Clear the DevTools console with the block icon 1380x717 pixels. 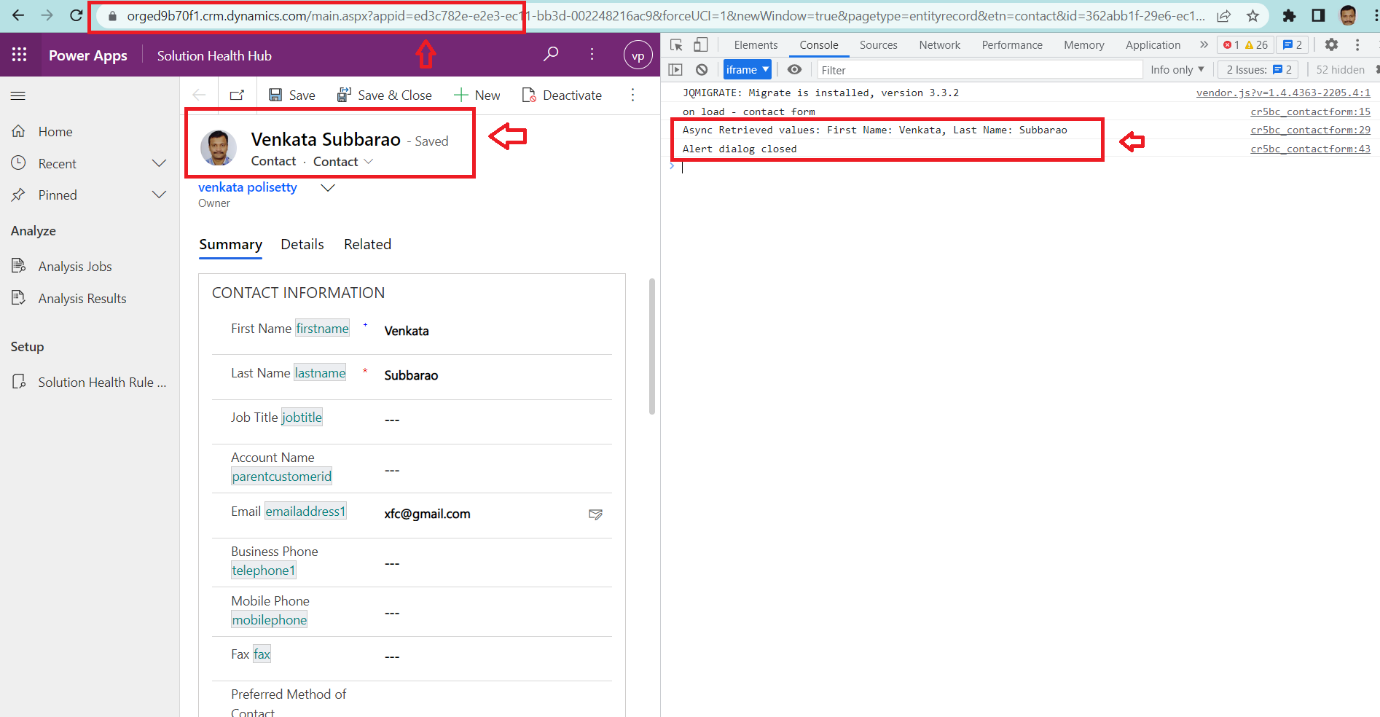tap(701, 69)
